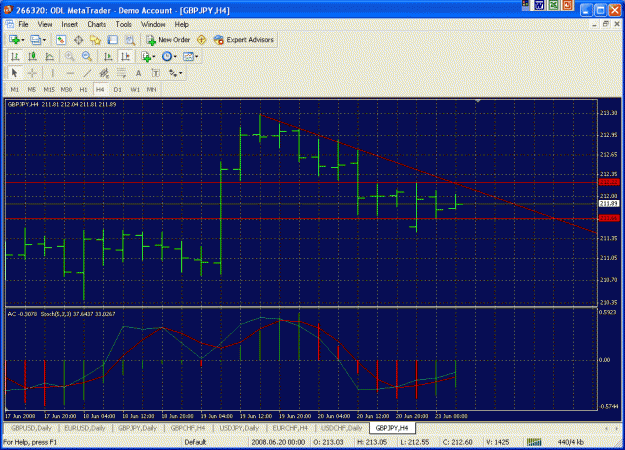Viewport: 625px width, 450px height.
Task: Select the arrows objects tool
Action: tap(173, 73)
